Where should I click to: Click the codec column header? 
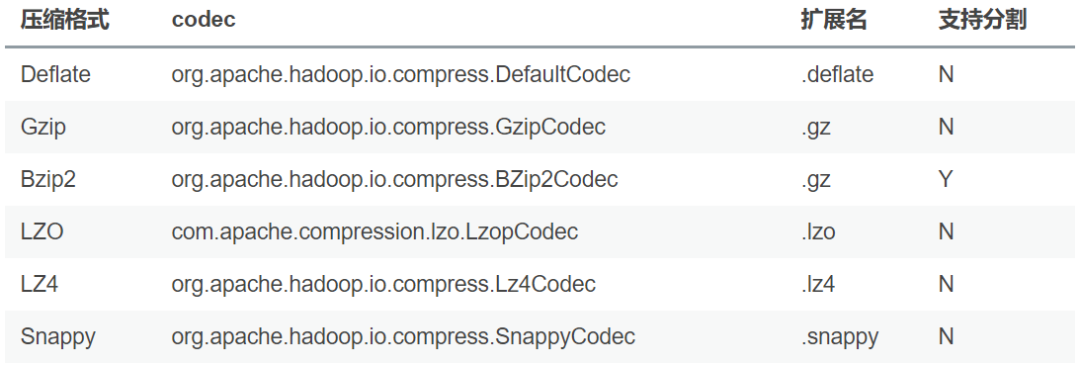pos(203,20)
